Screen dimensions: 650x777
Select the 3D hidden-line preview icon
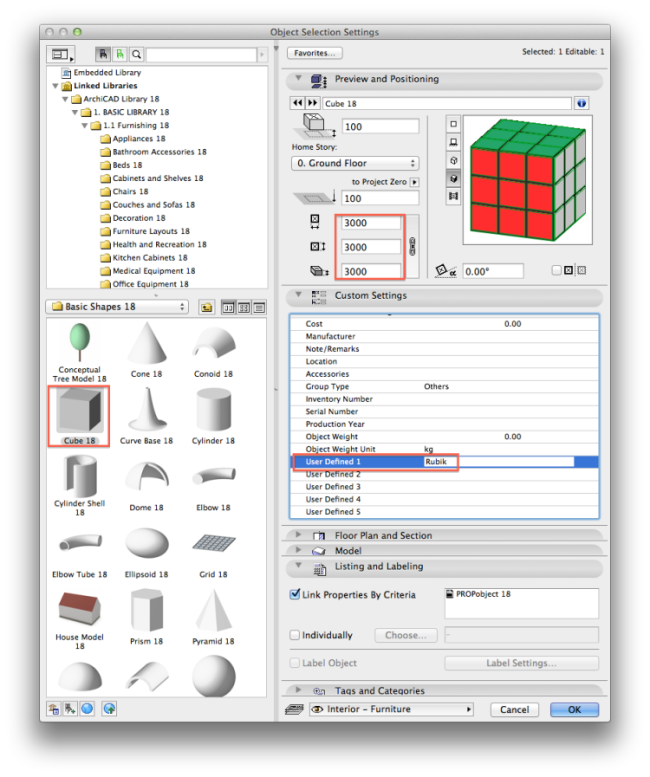[453, 161]
